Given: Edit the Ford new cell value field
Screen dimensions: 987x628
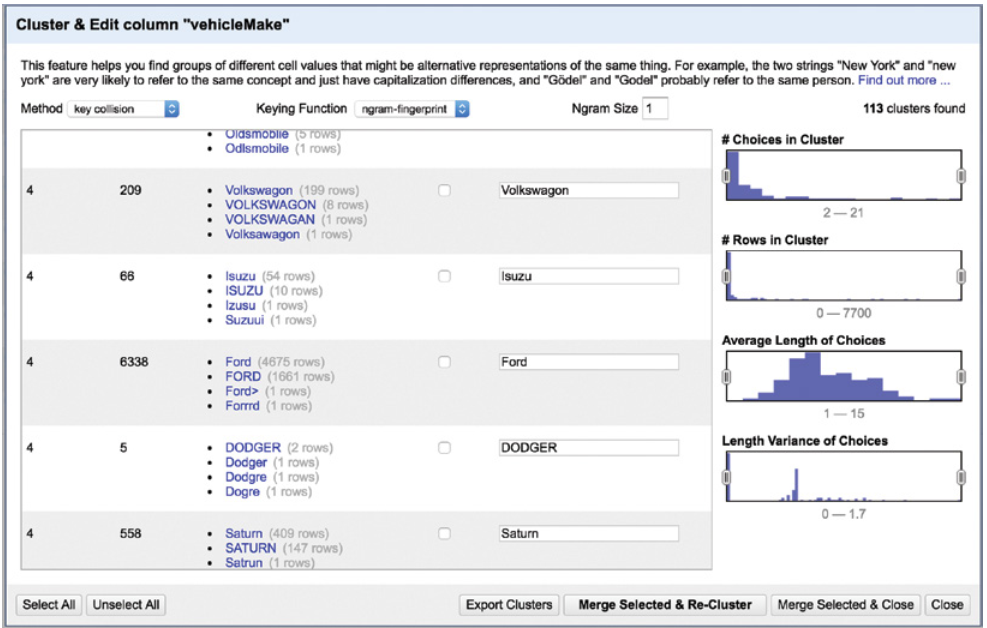Looking at the screenshot, I should pos(589,362).
